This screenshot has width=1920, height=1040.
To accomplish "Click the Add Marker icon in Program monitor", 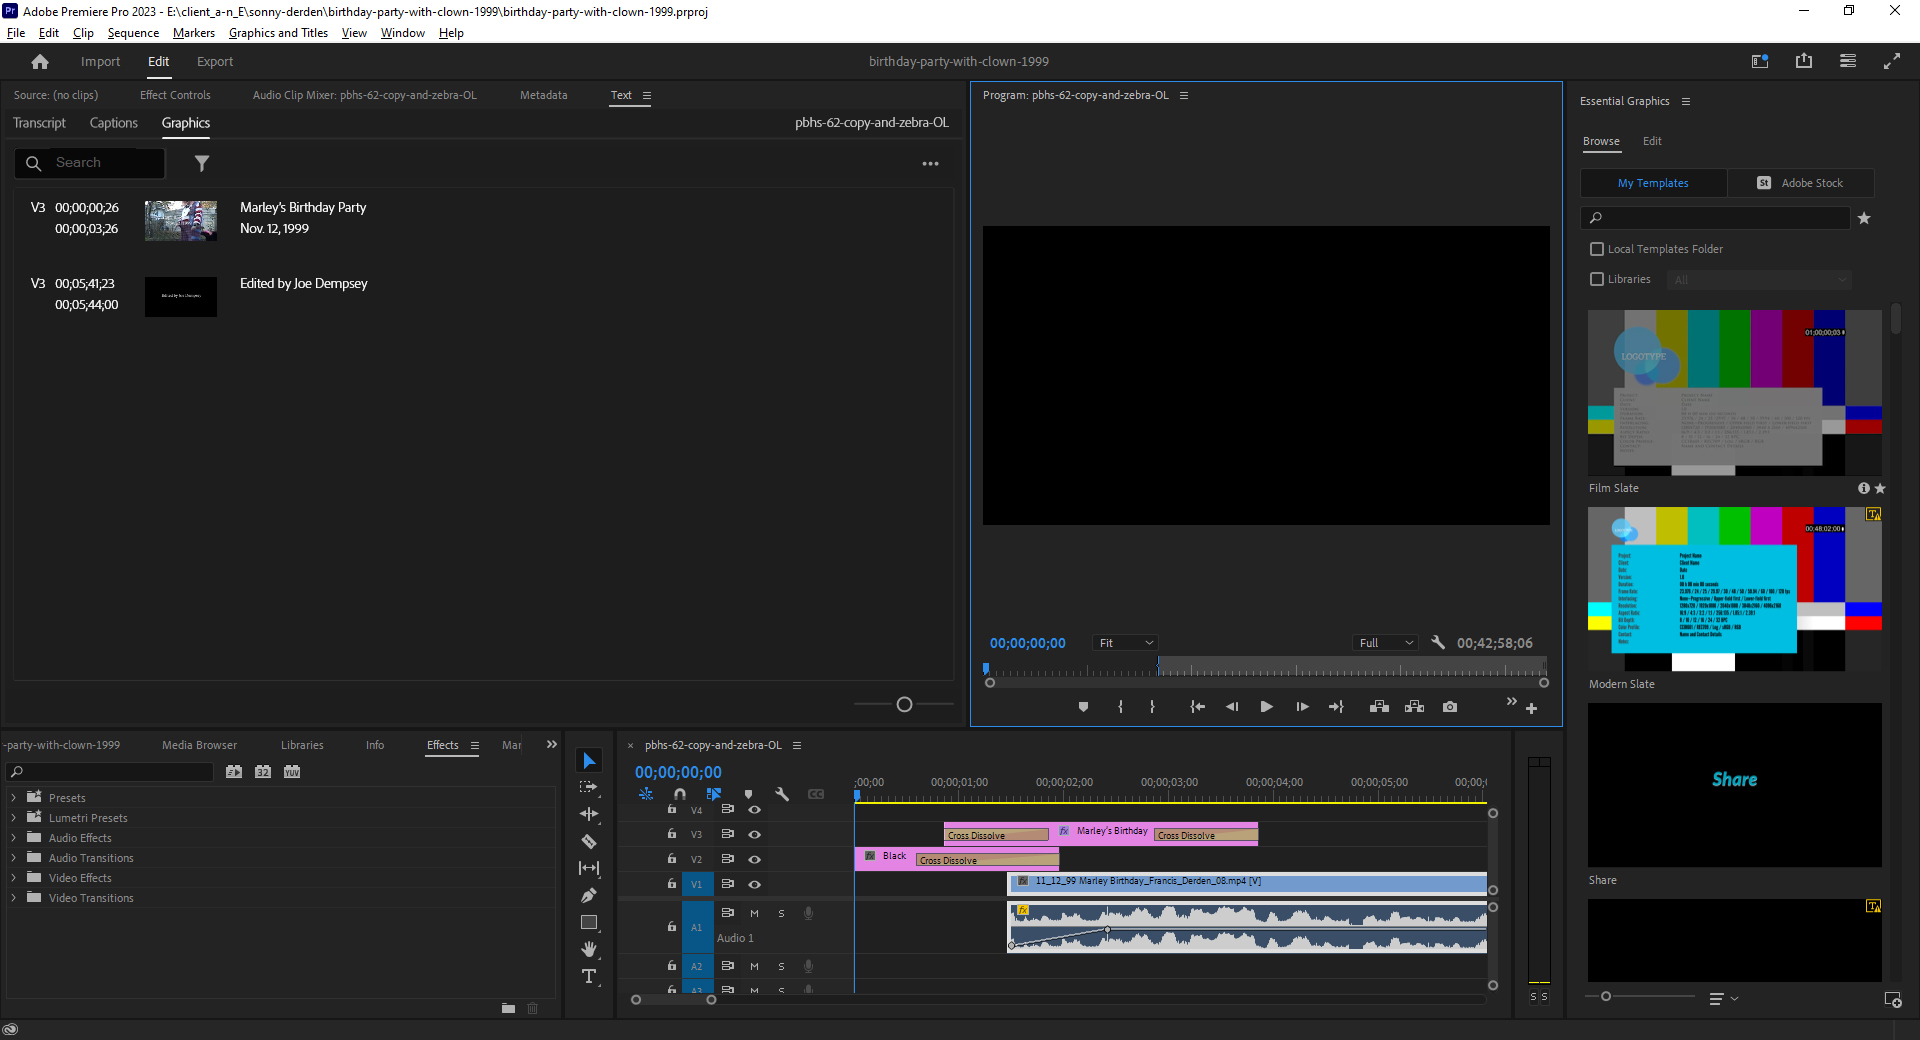I will [1083, 706].
